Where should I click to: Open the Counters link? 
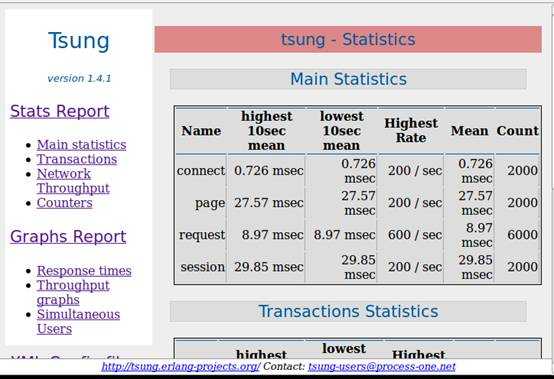(x=64, y=203)
